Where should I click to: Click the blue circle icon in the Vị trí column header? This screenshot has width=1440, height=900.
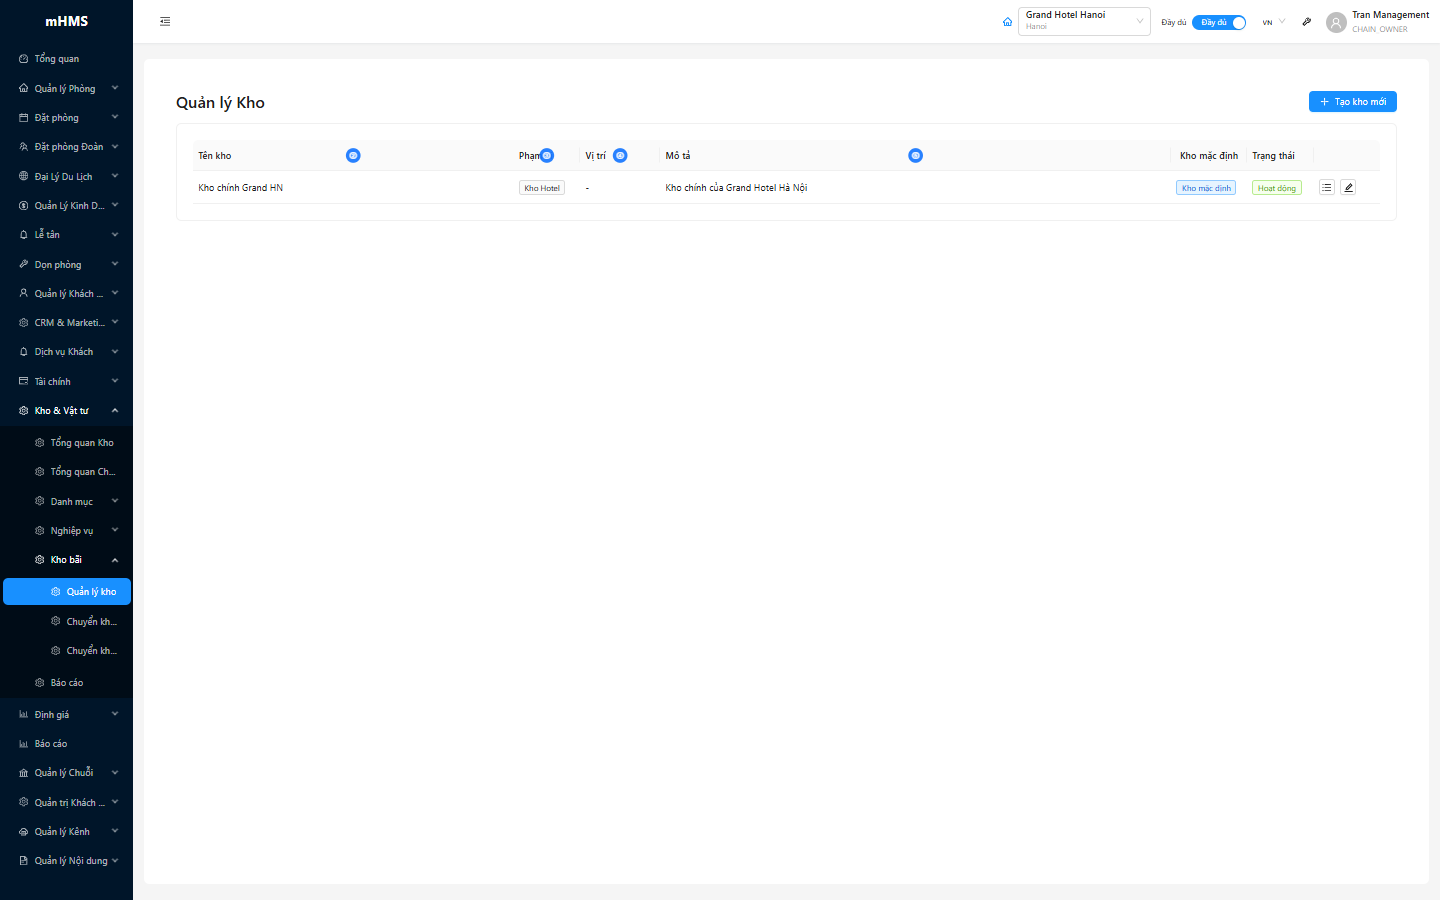[x=620, y=155]
